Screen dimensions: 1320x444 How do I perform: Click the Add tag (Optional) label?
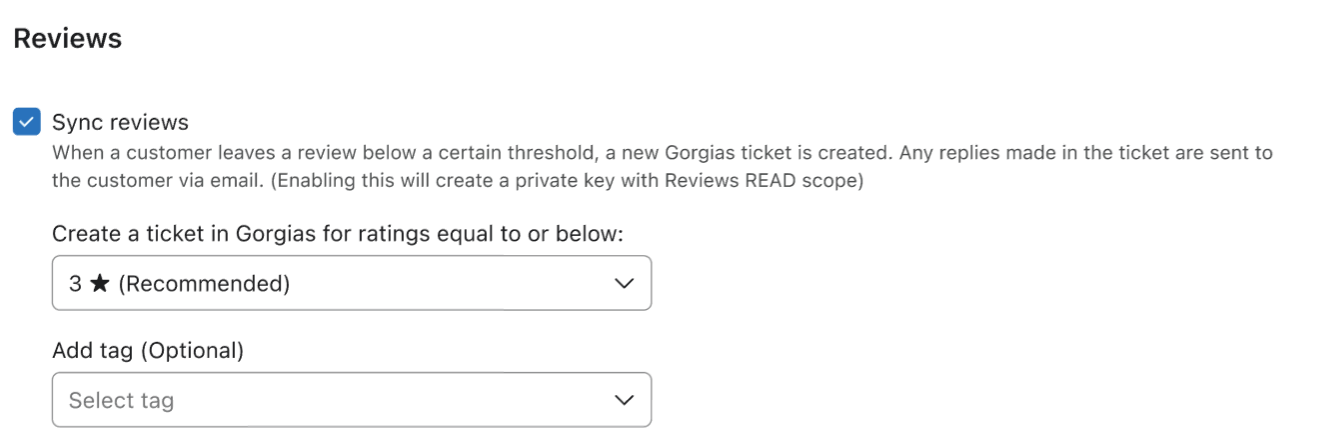click(x=147, y=350)
